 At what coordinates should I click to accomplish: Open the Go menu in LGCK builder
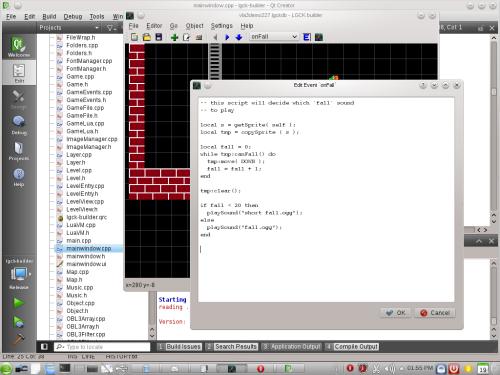point(173,26)
